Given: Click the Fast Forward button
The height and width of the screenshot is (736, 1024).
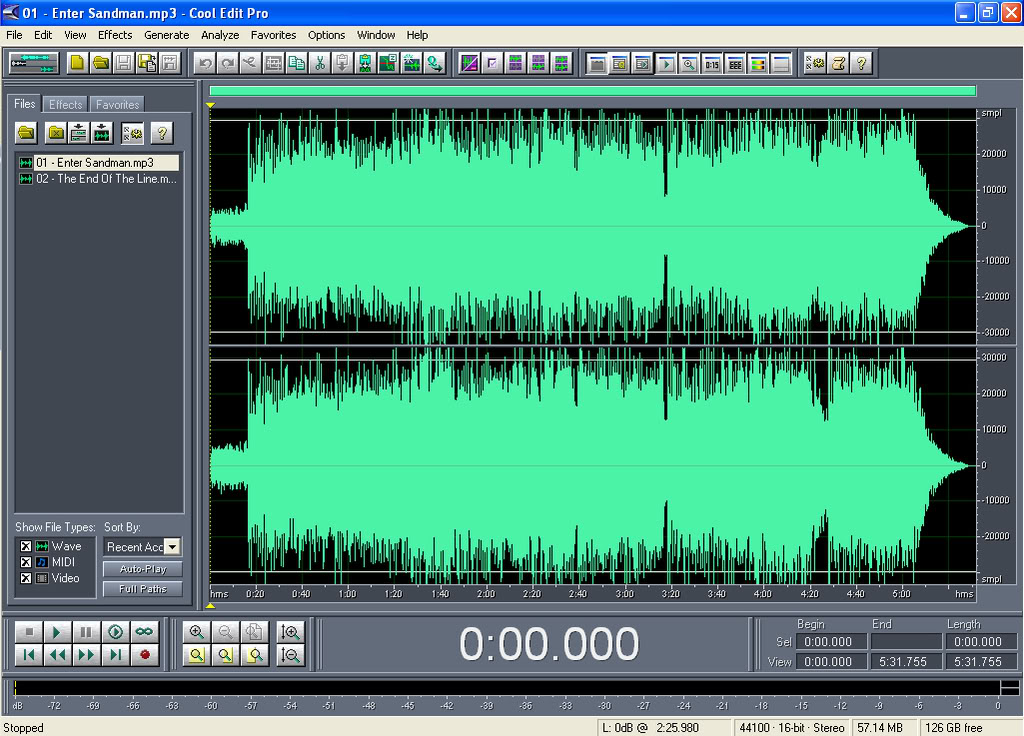Looking at the screenshot, I should point(86,654).
